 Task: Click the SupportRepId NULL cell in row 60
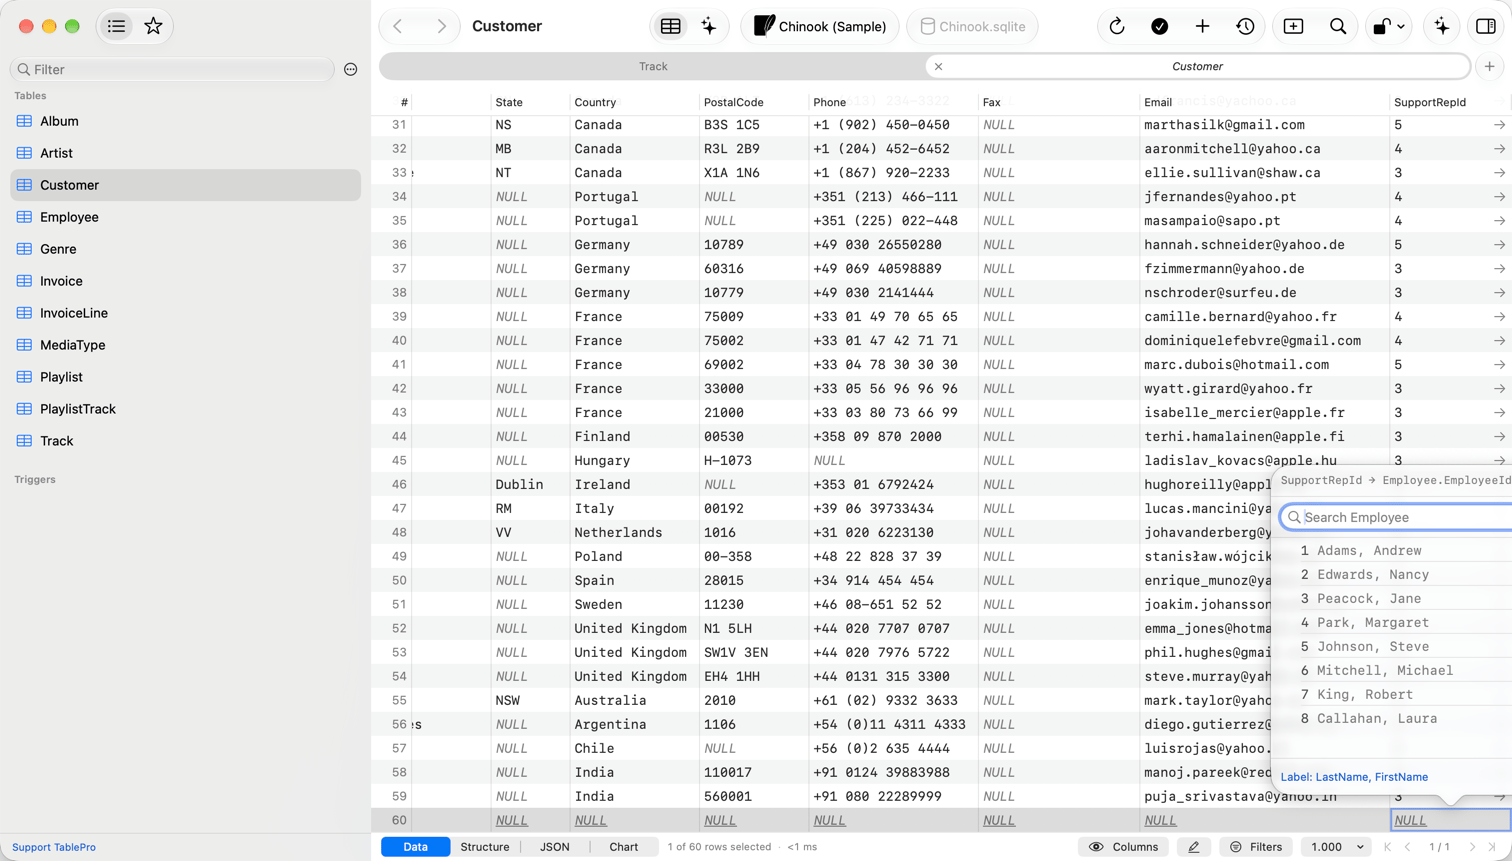pyautogui.click(x=1450, y=820)
